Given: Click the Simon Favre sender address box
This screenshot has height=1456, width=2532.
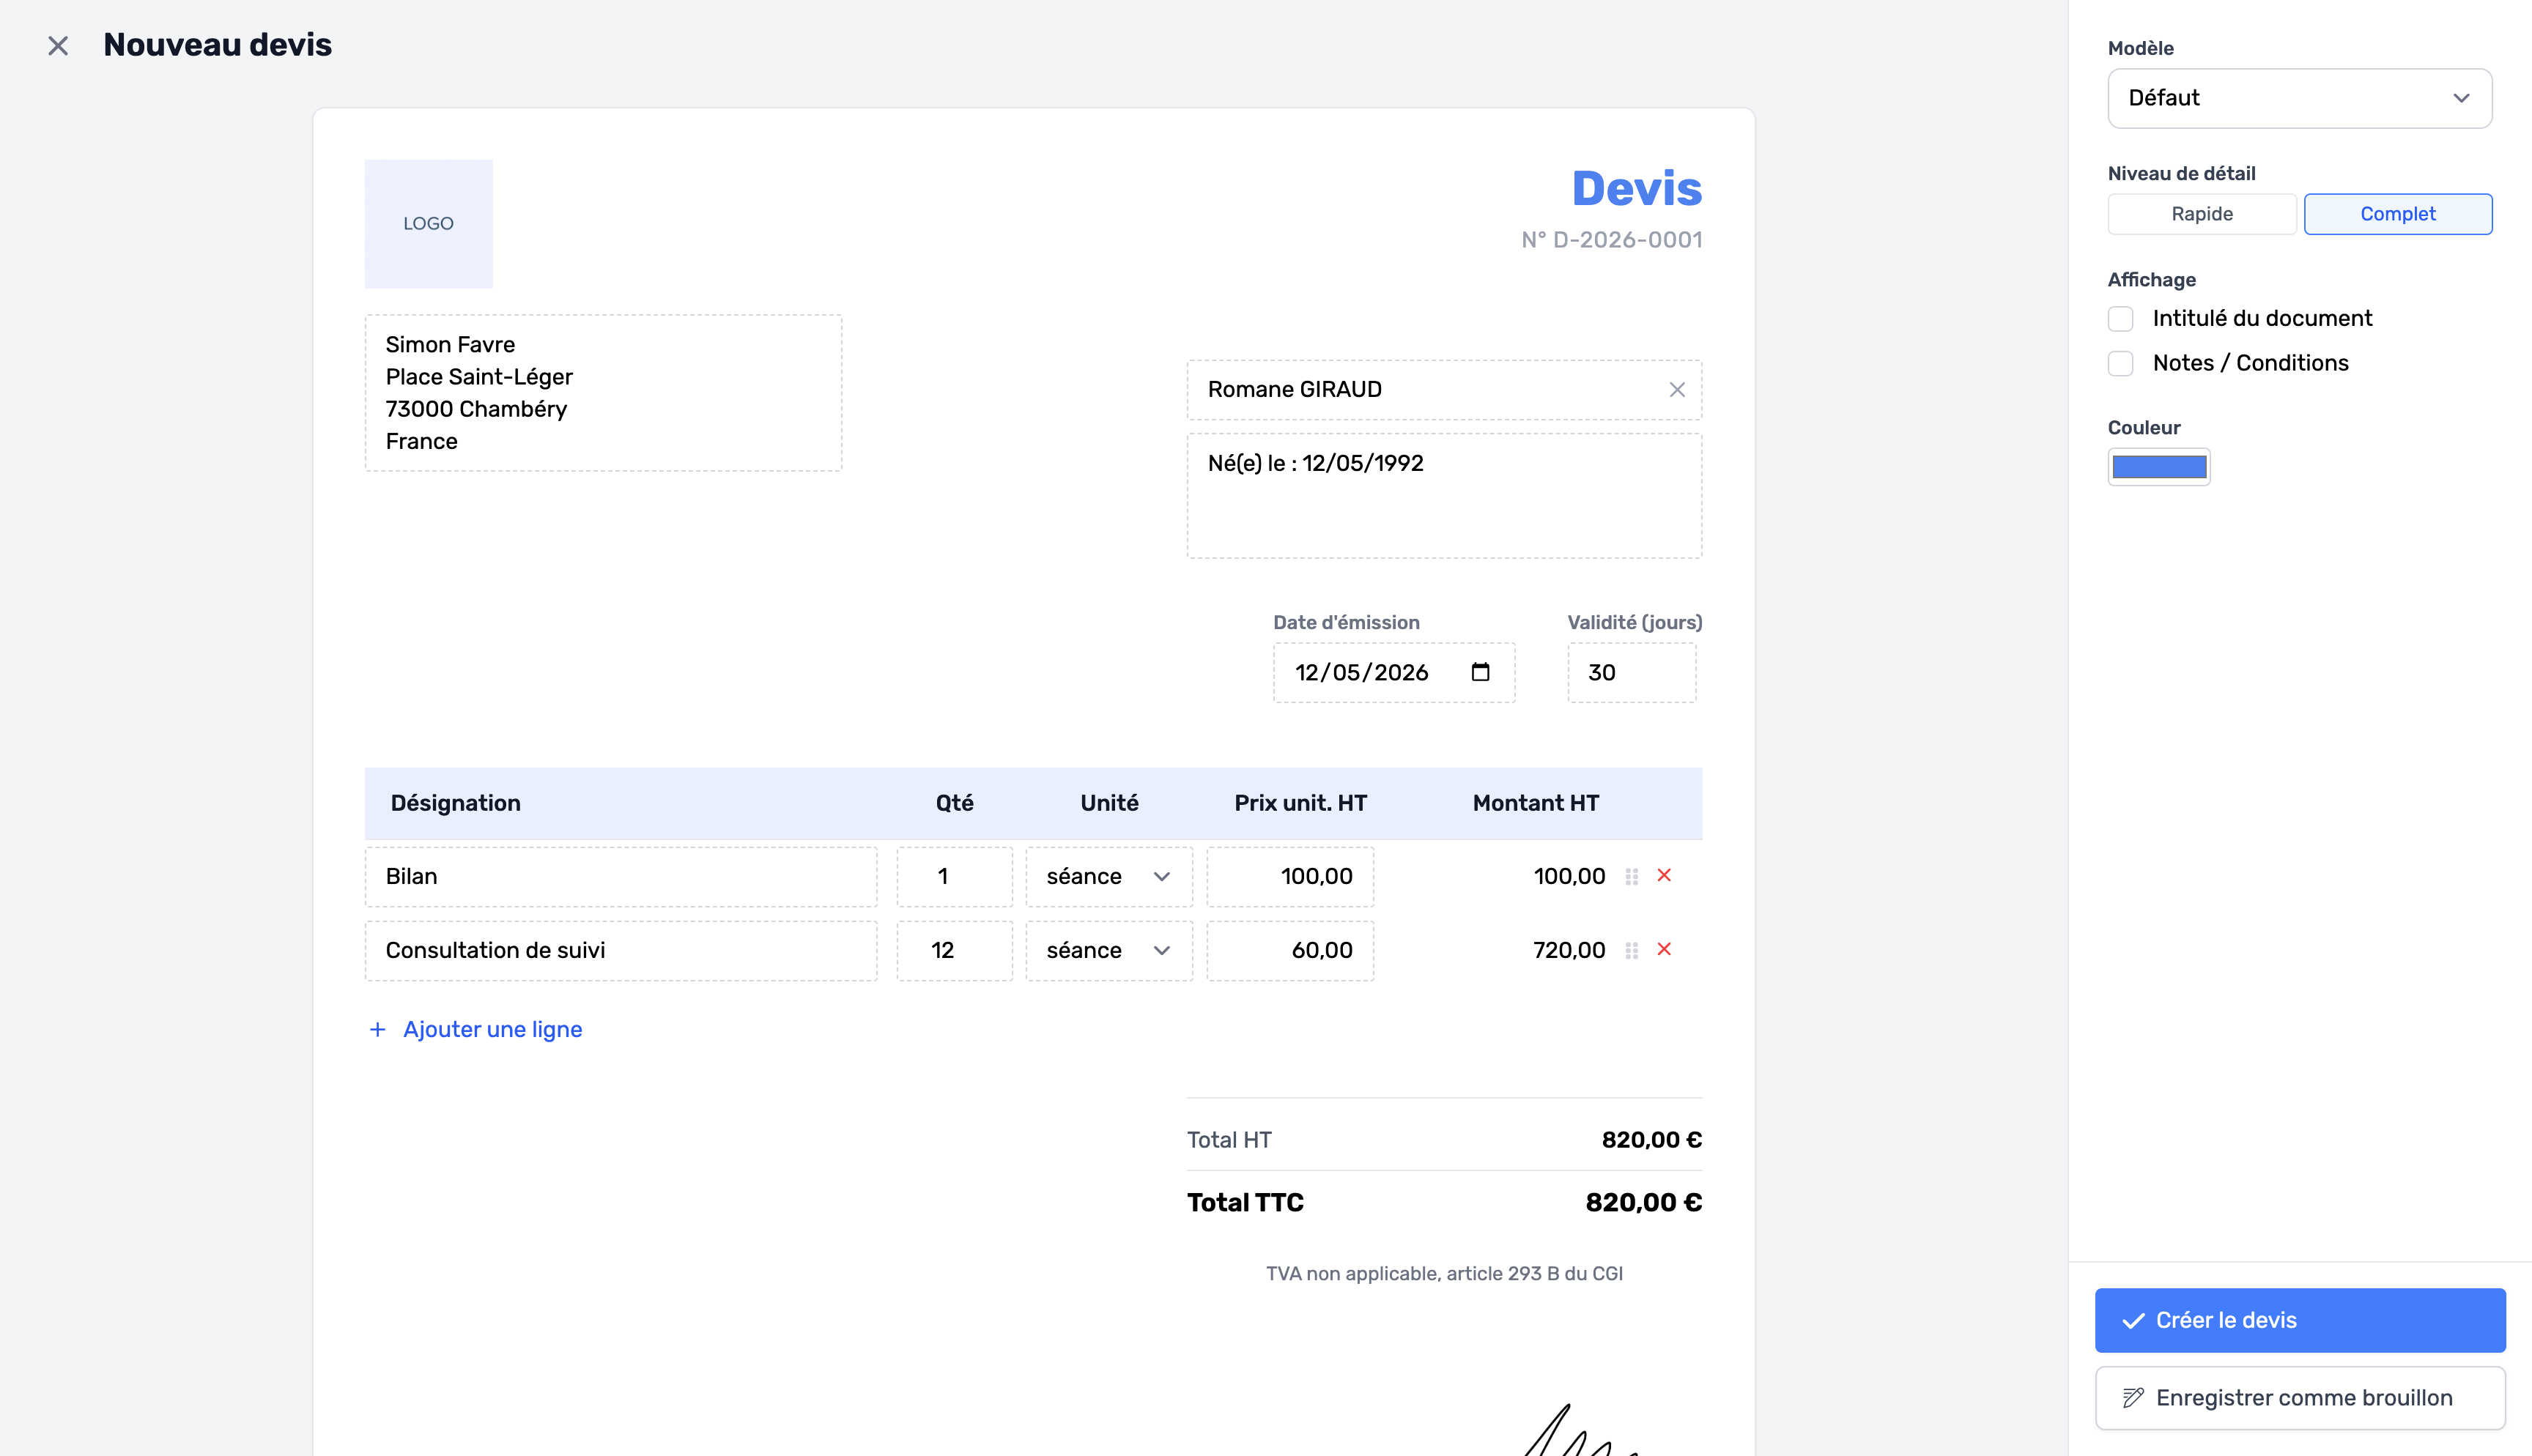Looking at the screenshot, I should (x=603, y=393).
